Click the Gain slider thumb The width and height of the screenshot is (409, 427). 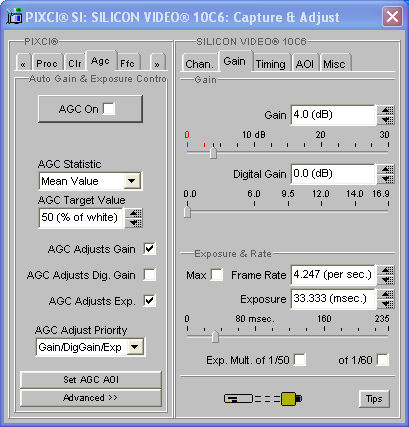pyautogui.click(x=213, y=152)
